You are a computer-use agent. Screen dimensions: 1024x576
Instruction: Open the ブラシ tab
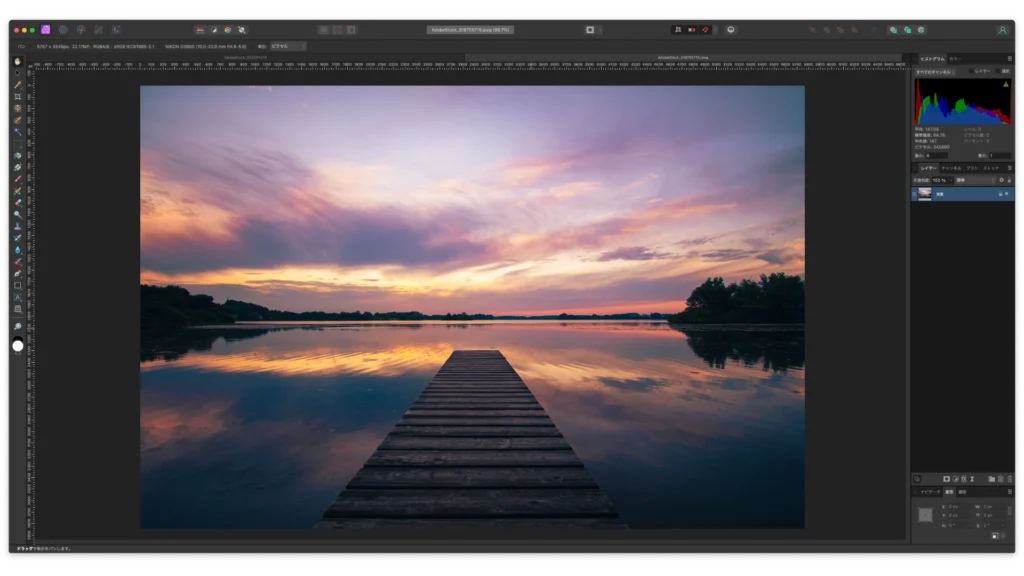[x=972, y=168]
